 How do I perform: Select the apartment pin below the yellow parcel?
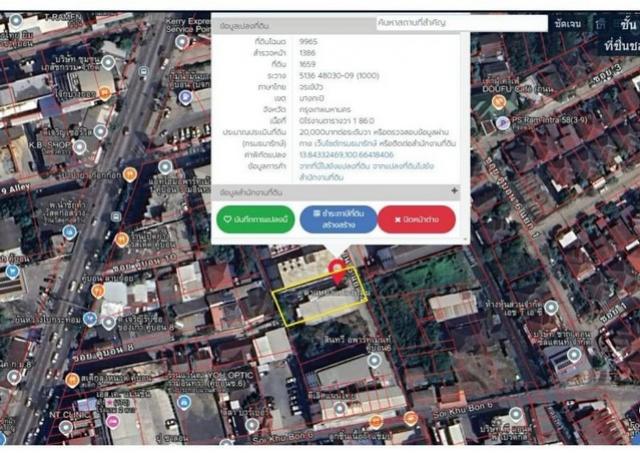(374, 361)
